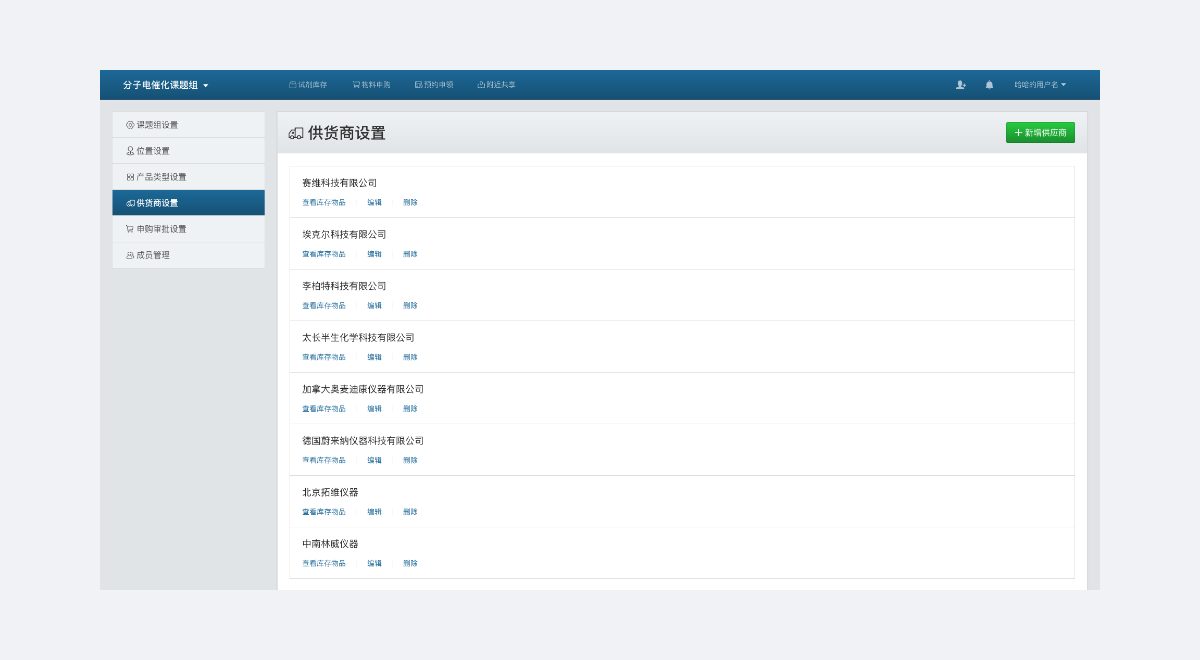
Task: Open 预约申请 in the top navigation
Action: [x=434, y=85]
